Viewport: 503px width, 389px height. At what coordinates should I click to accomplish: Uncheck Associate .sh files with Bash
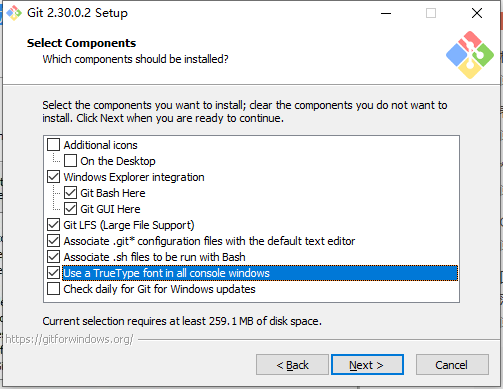[53, 257]
